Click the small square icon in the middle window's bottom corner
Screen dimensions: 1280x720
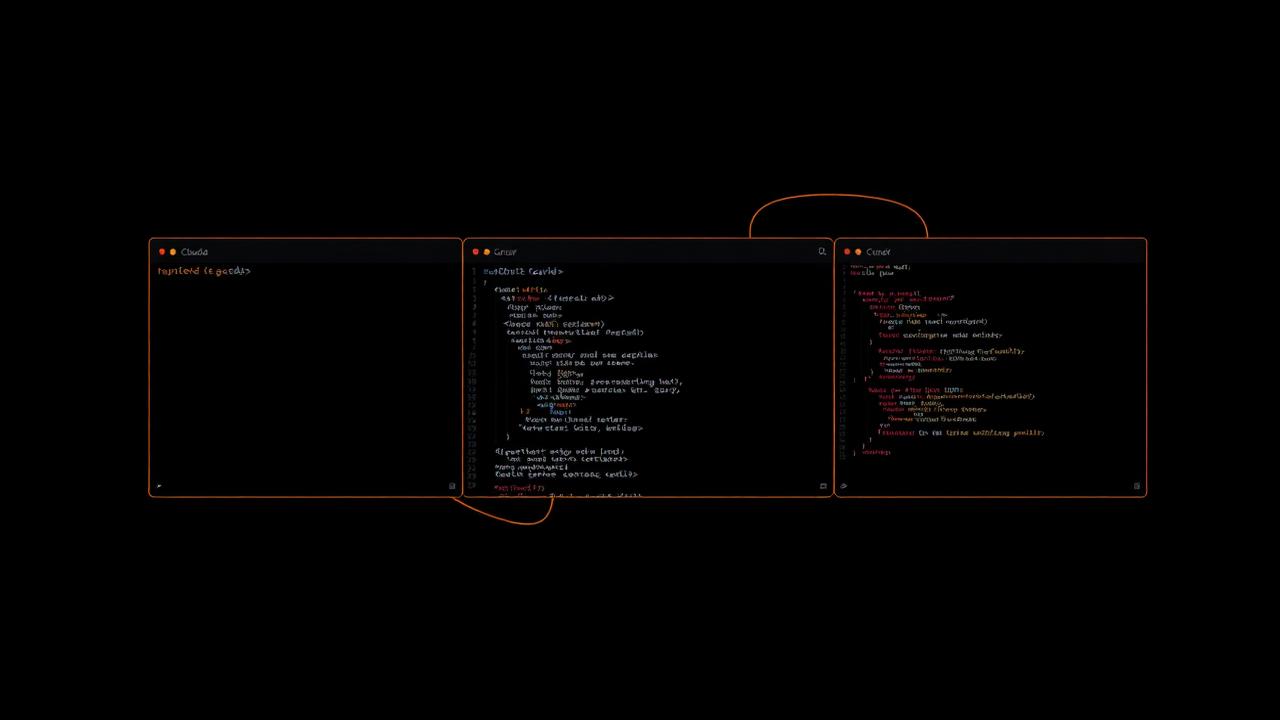coord(823,487)
